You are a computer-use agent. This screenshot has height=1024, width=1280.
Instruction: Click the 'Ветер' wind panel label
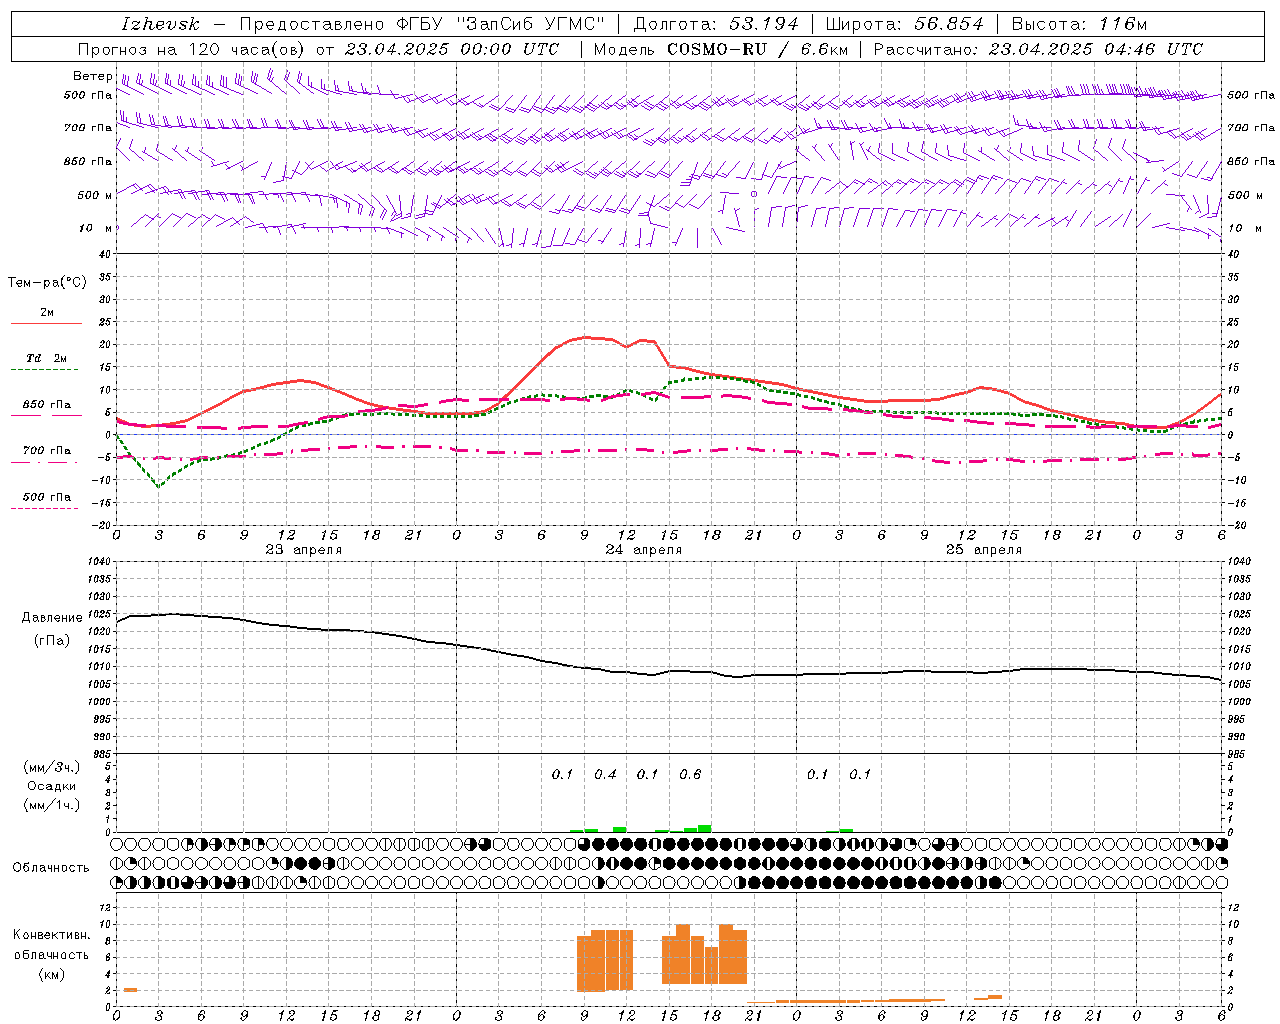93,76
